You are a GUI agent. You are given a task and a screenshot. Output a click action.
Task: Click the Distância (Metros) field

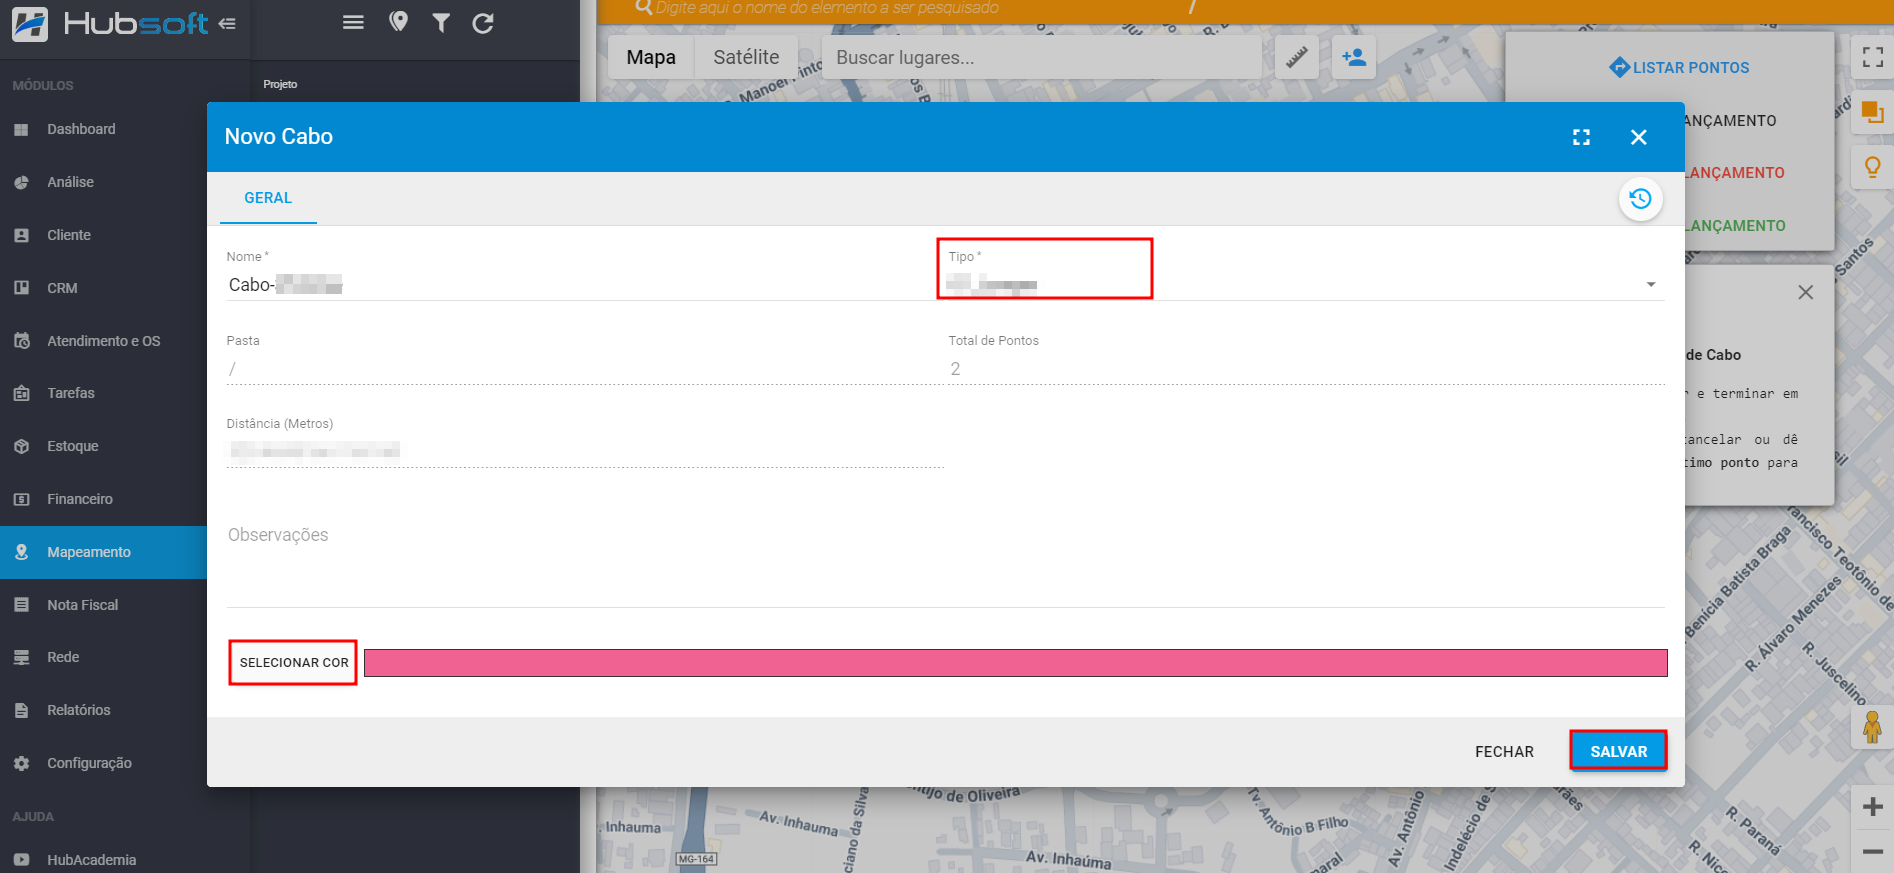click(x=584, y=451)
